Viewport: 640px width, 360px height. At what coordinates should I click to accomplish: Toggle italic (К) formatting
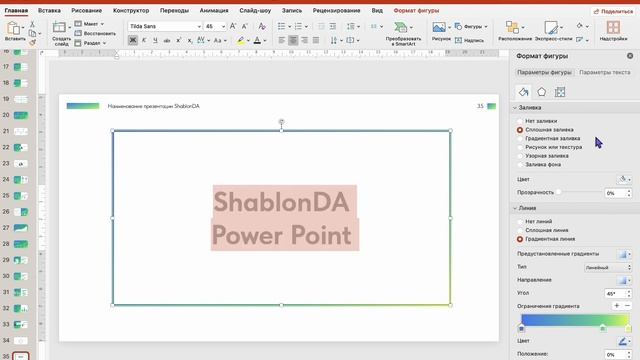pos(144,40)
